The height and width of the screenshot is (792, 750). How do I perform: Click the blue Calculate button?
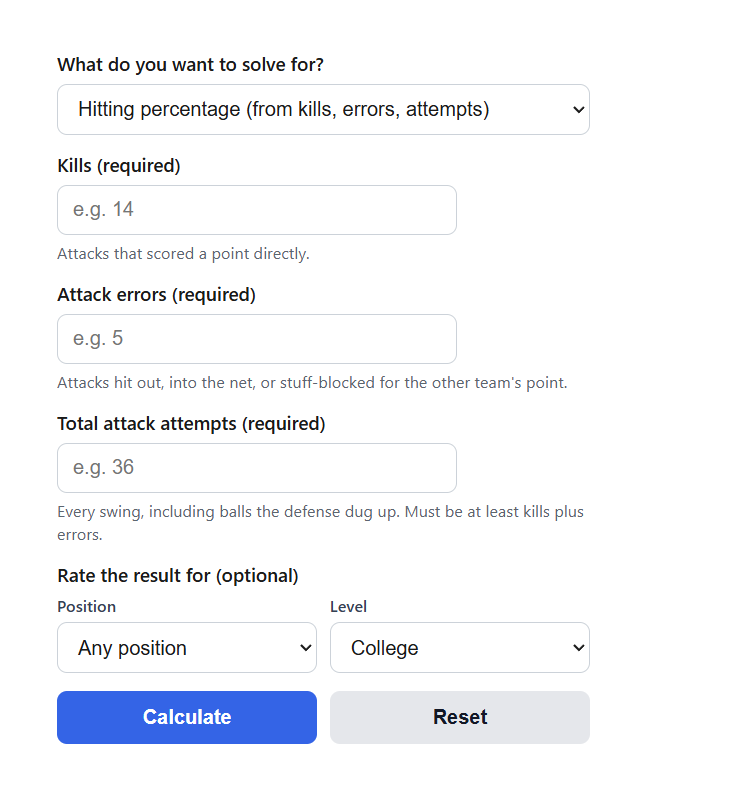click(x=187, y=717)
